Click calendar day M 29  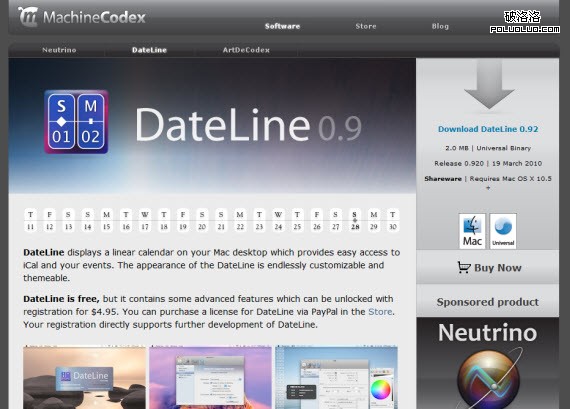(x=374, y=220)
